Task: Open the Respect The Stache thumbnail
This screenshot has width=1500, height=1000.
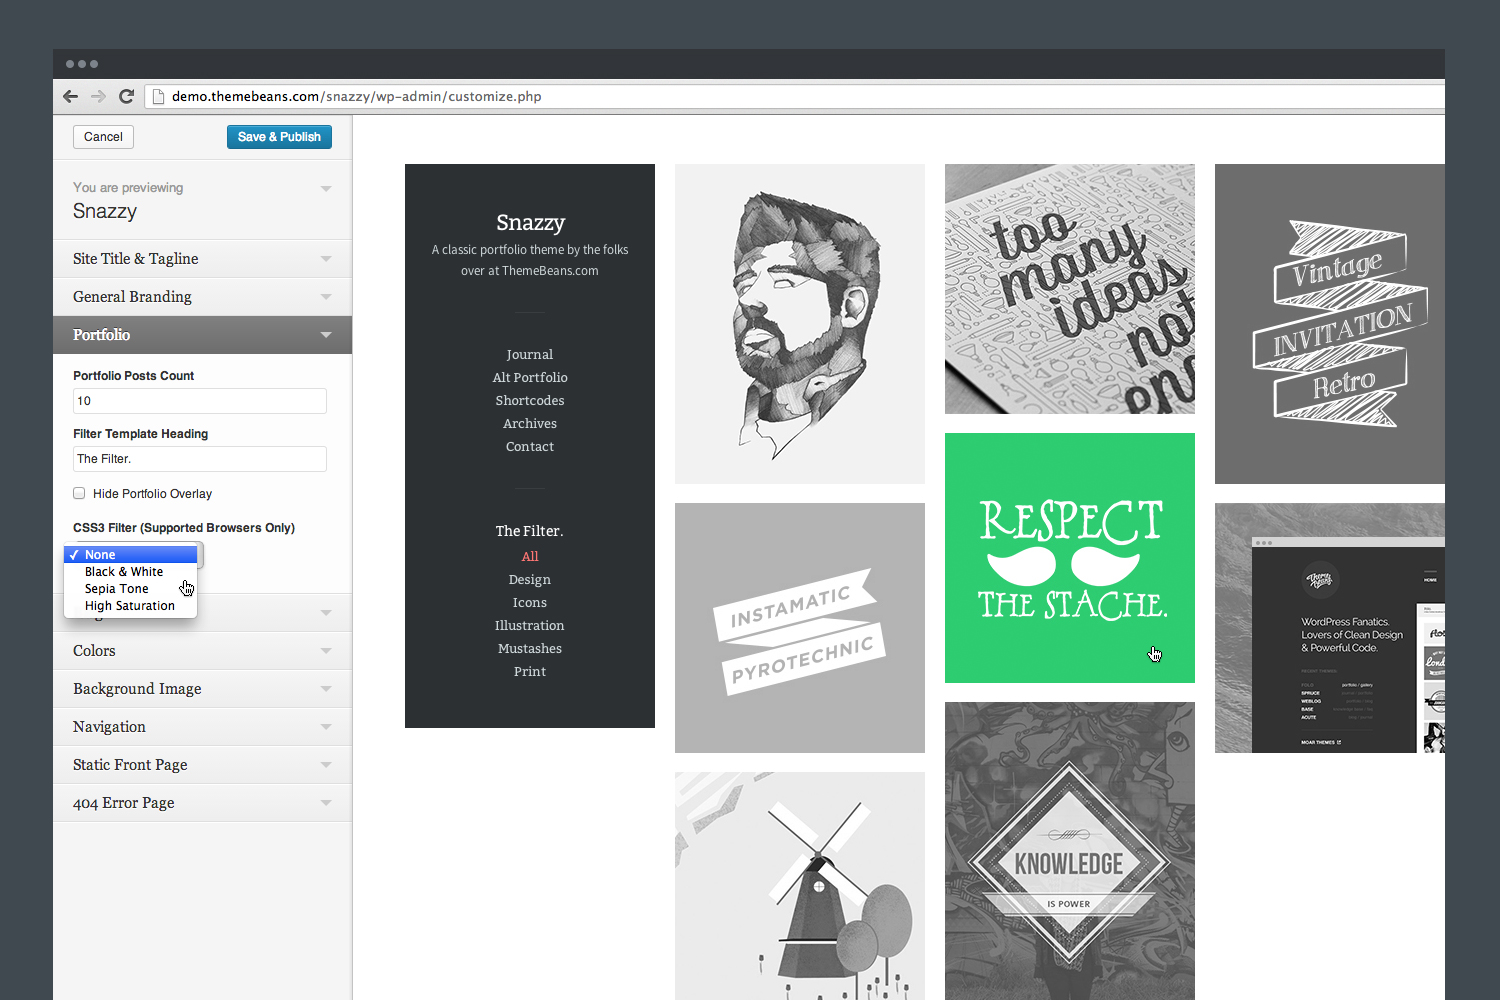Action: [1069, 558]
